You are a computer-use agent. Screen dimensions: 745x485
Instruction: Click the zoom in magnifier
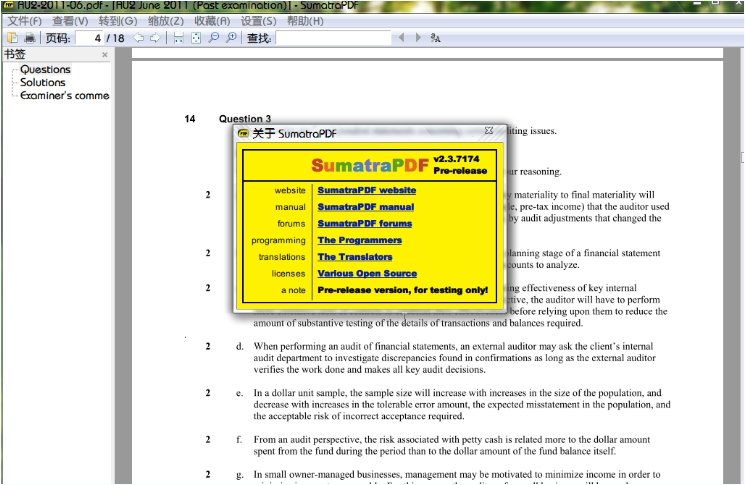click(x=231, y=38)
